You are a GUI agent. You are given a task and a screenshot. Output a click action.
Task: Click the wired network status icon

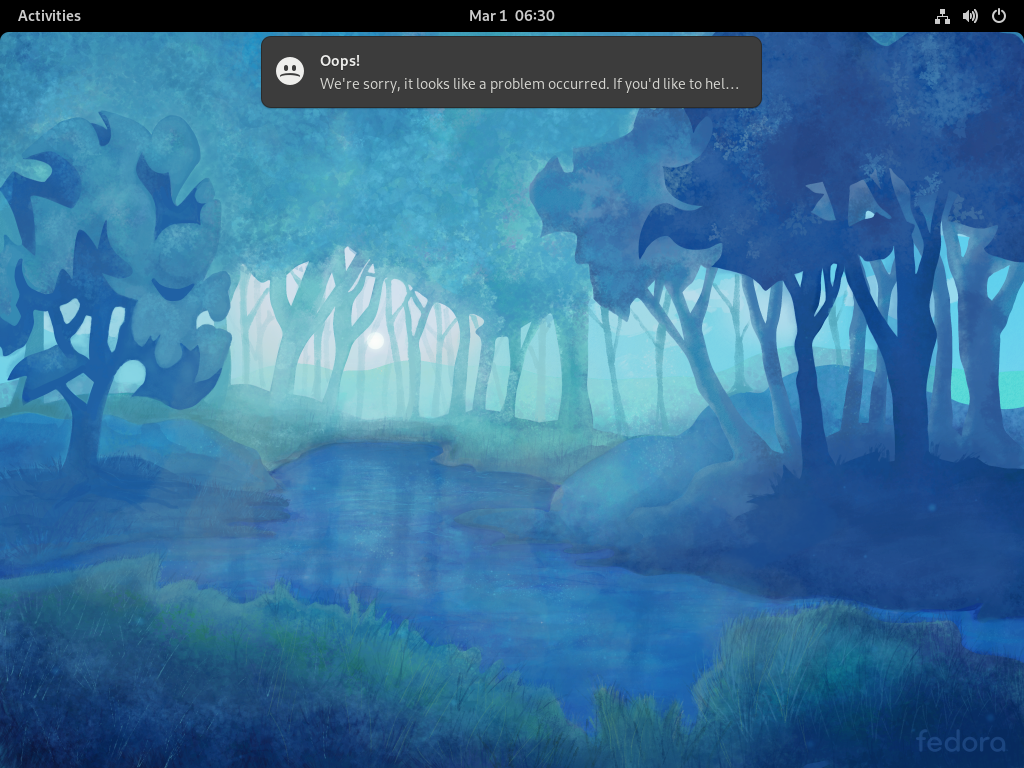pos(942,16)
